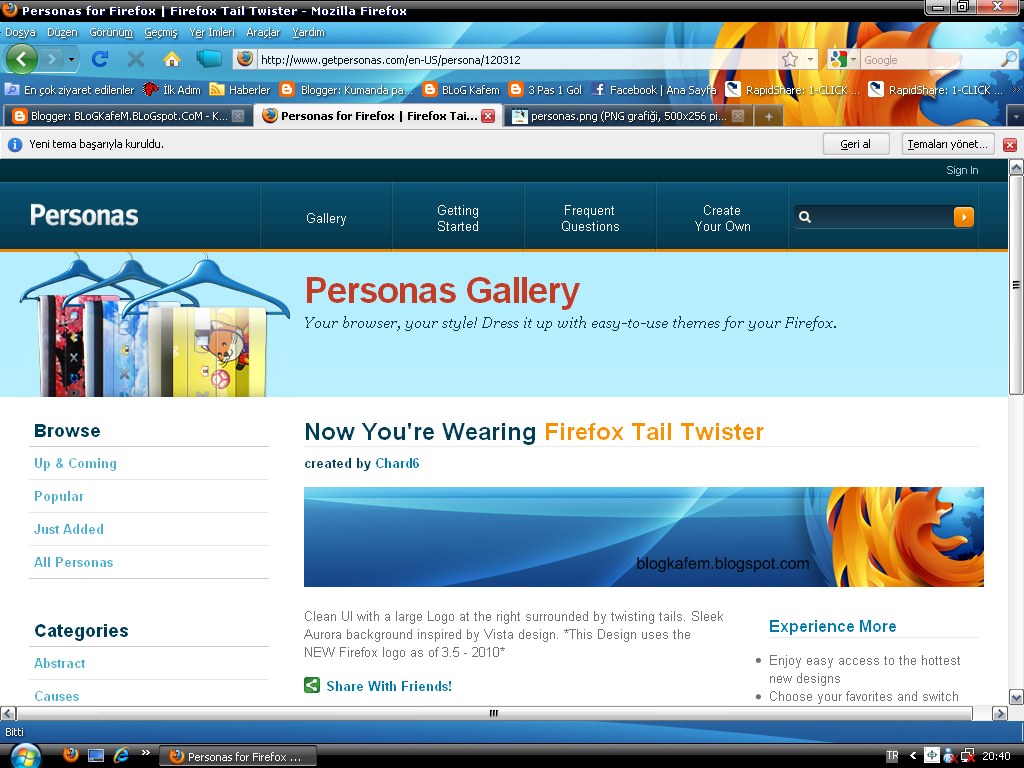1024x768 pixels.
Task: Show more bookmarks with the chevron
Action: pos(1016,89)
